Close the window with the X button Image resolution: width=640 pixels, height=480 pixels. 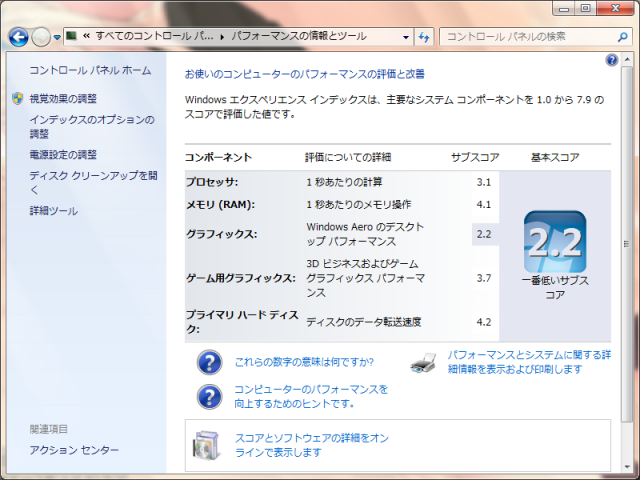coord(616,8)
